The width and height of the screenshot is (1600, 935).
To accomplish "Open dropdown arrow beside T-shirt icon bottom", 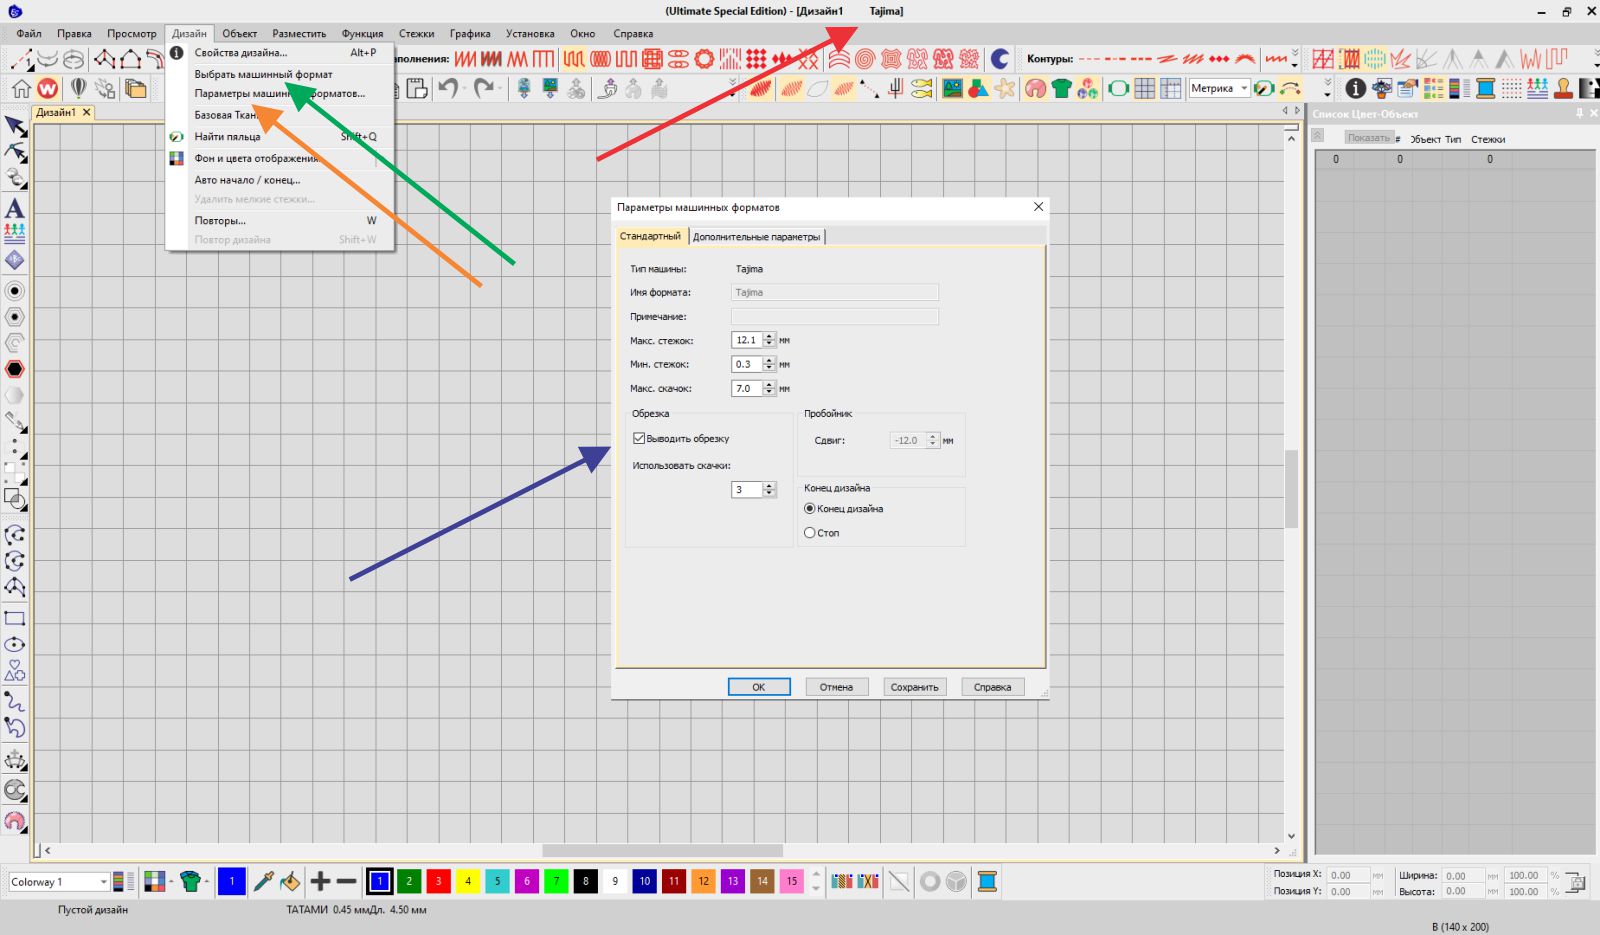I will pos(206,881).
